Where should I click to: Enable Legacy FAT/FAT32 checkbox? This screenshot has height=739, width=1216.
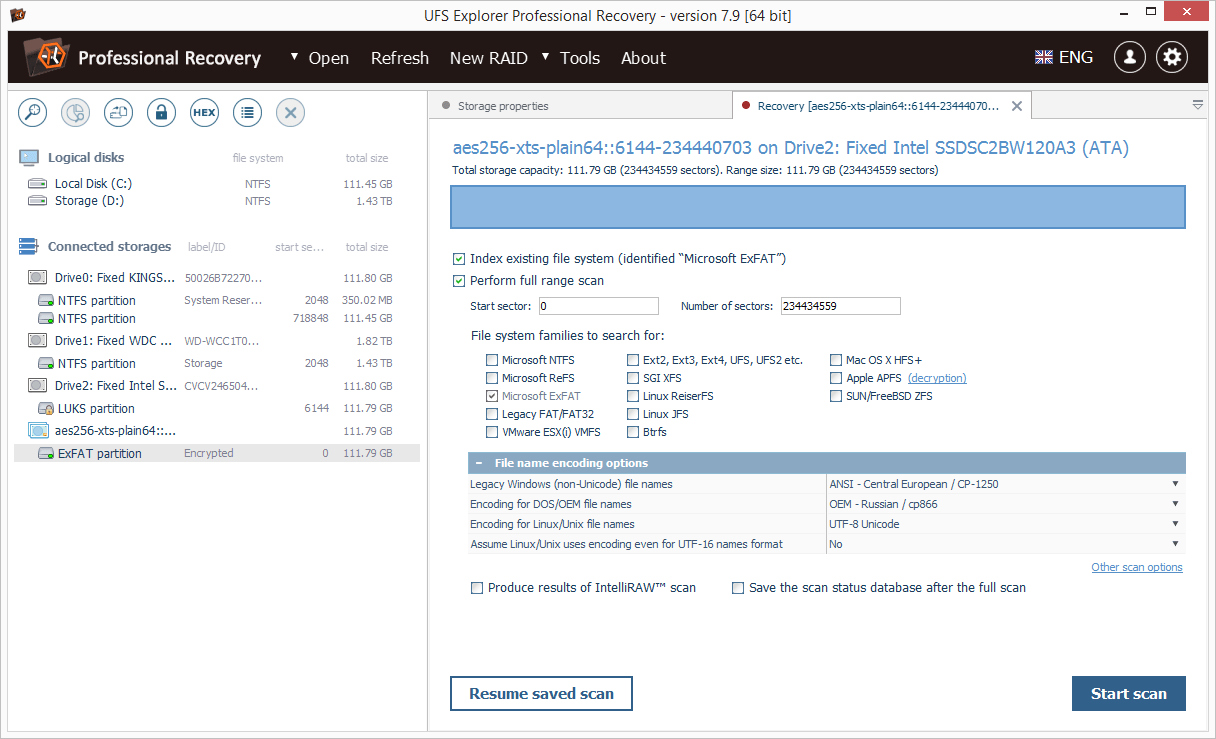pos(491,414)
